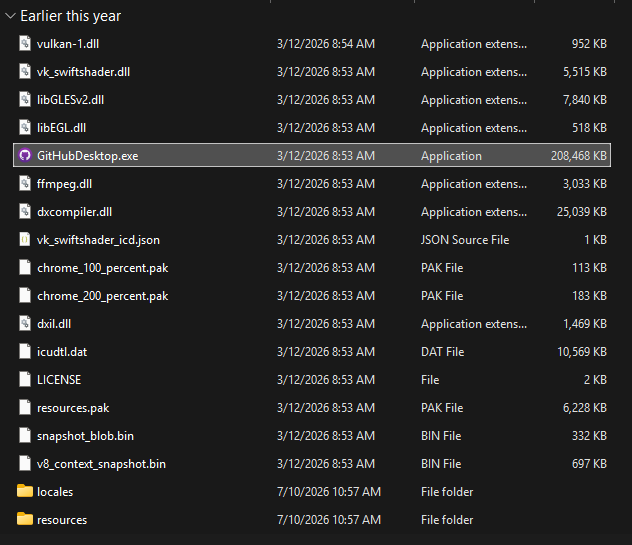The image size is (632, 545).
Task: Click the libGLESv2.dll file name
Action: 71,100
